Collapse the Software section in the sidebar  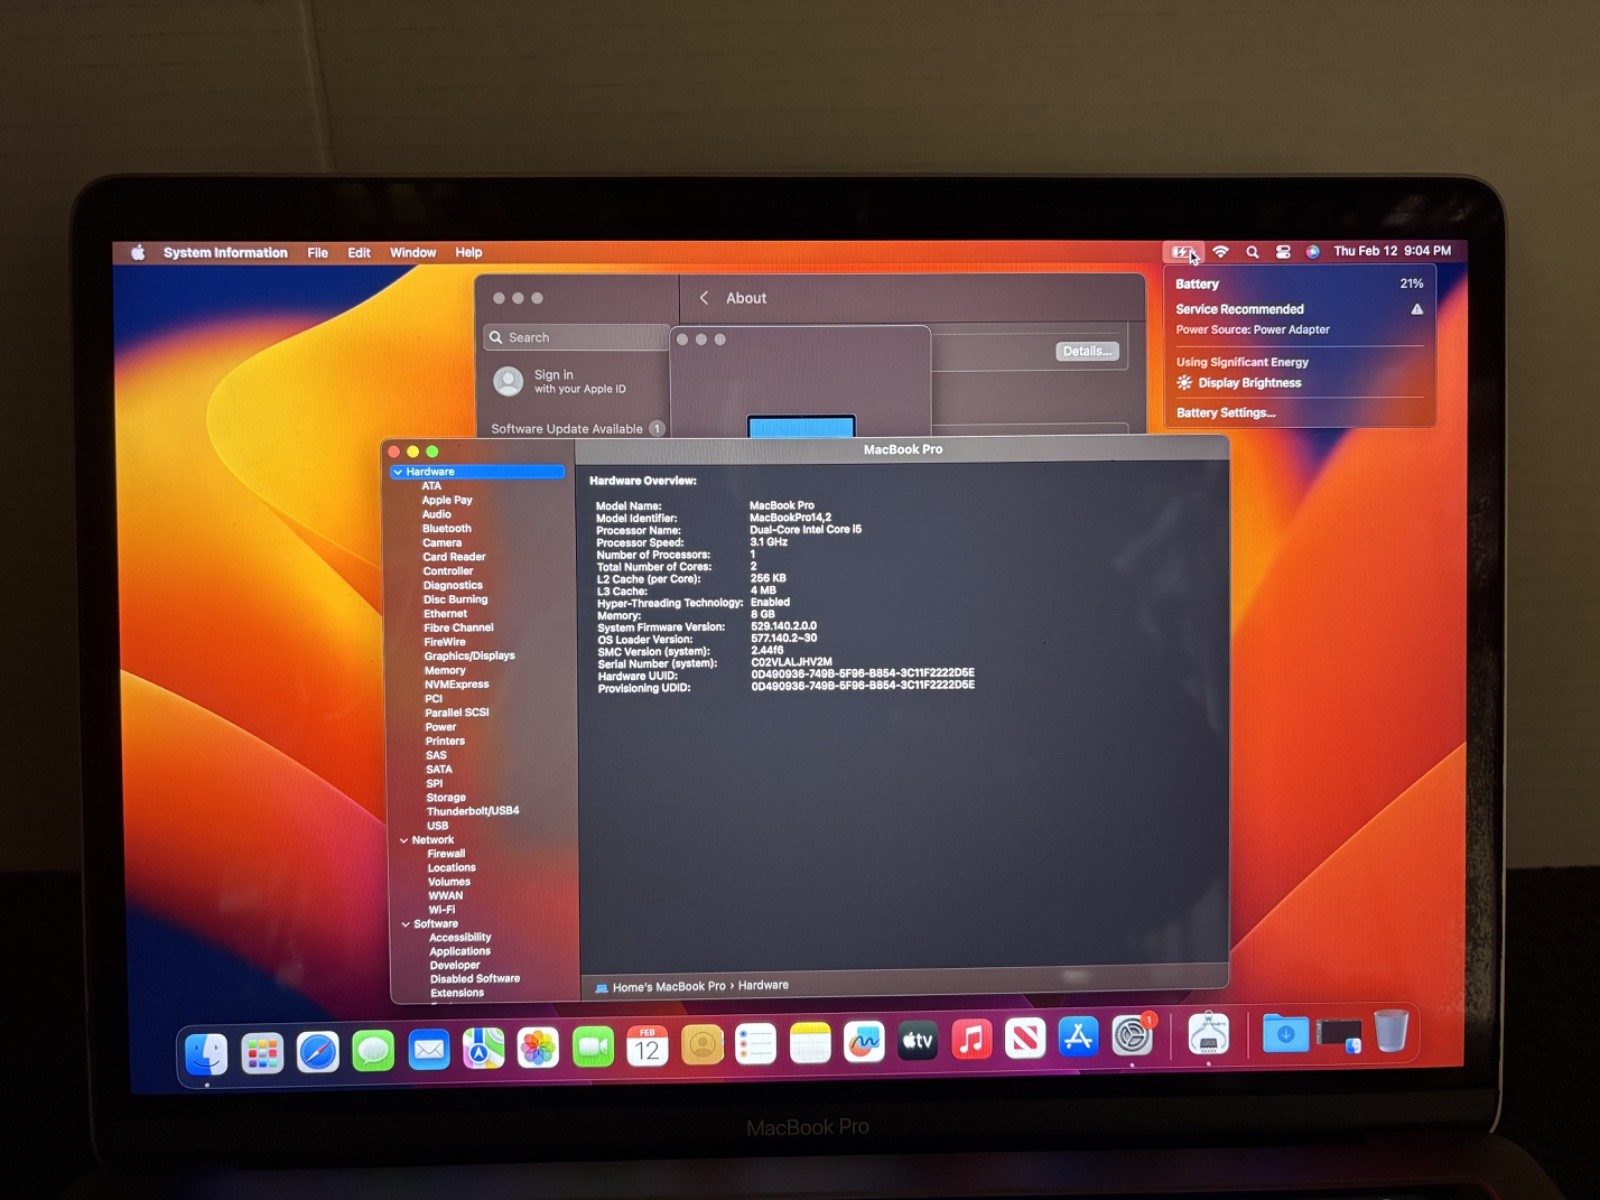[x=406, y=925]
